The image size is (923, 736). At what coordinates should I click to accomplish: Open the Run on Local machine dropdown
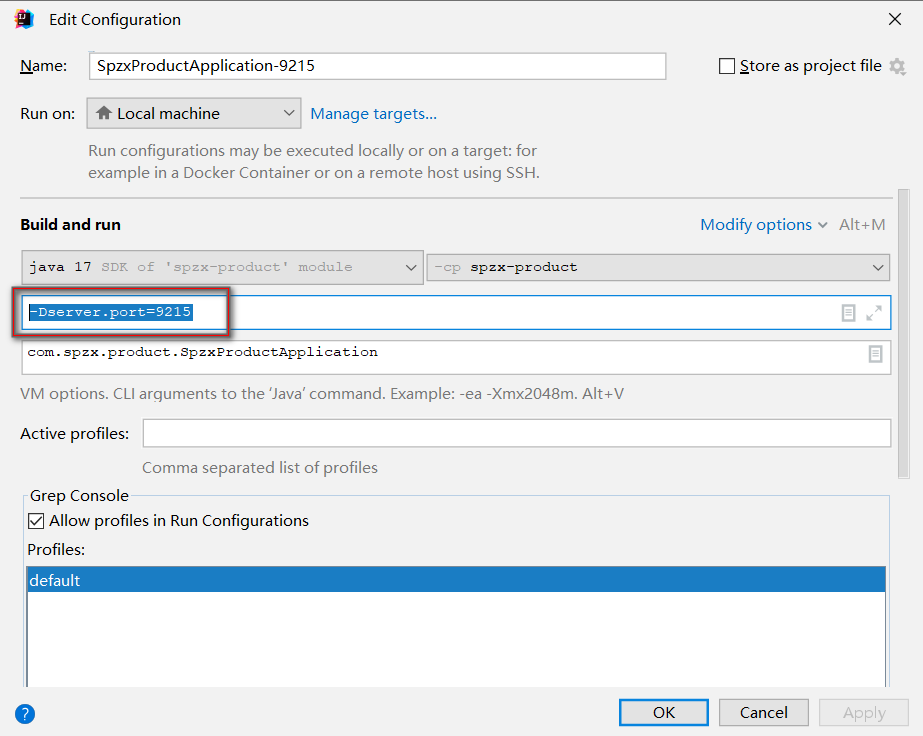click(194, 113)
